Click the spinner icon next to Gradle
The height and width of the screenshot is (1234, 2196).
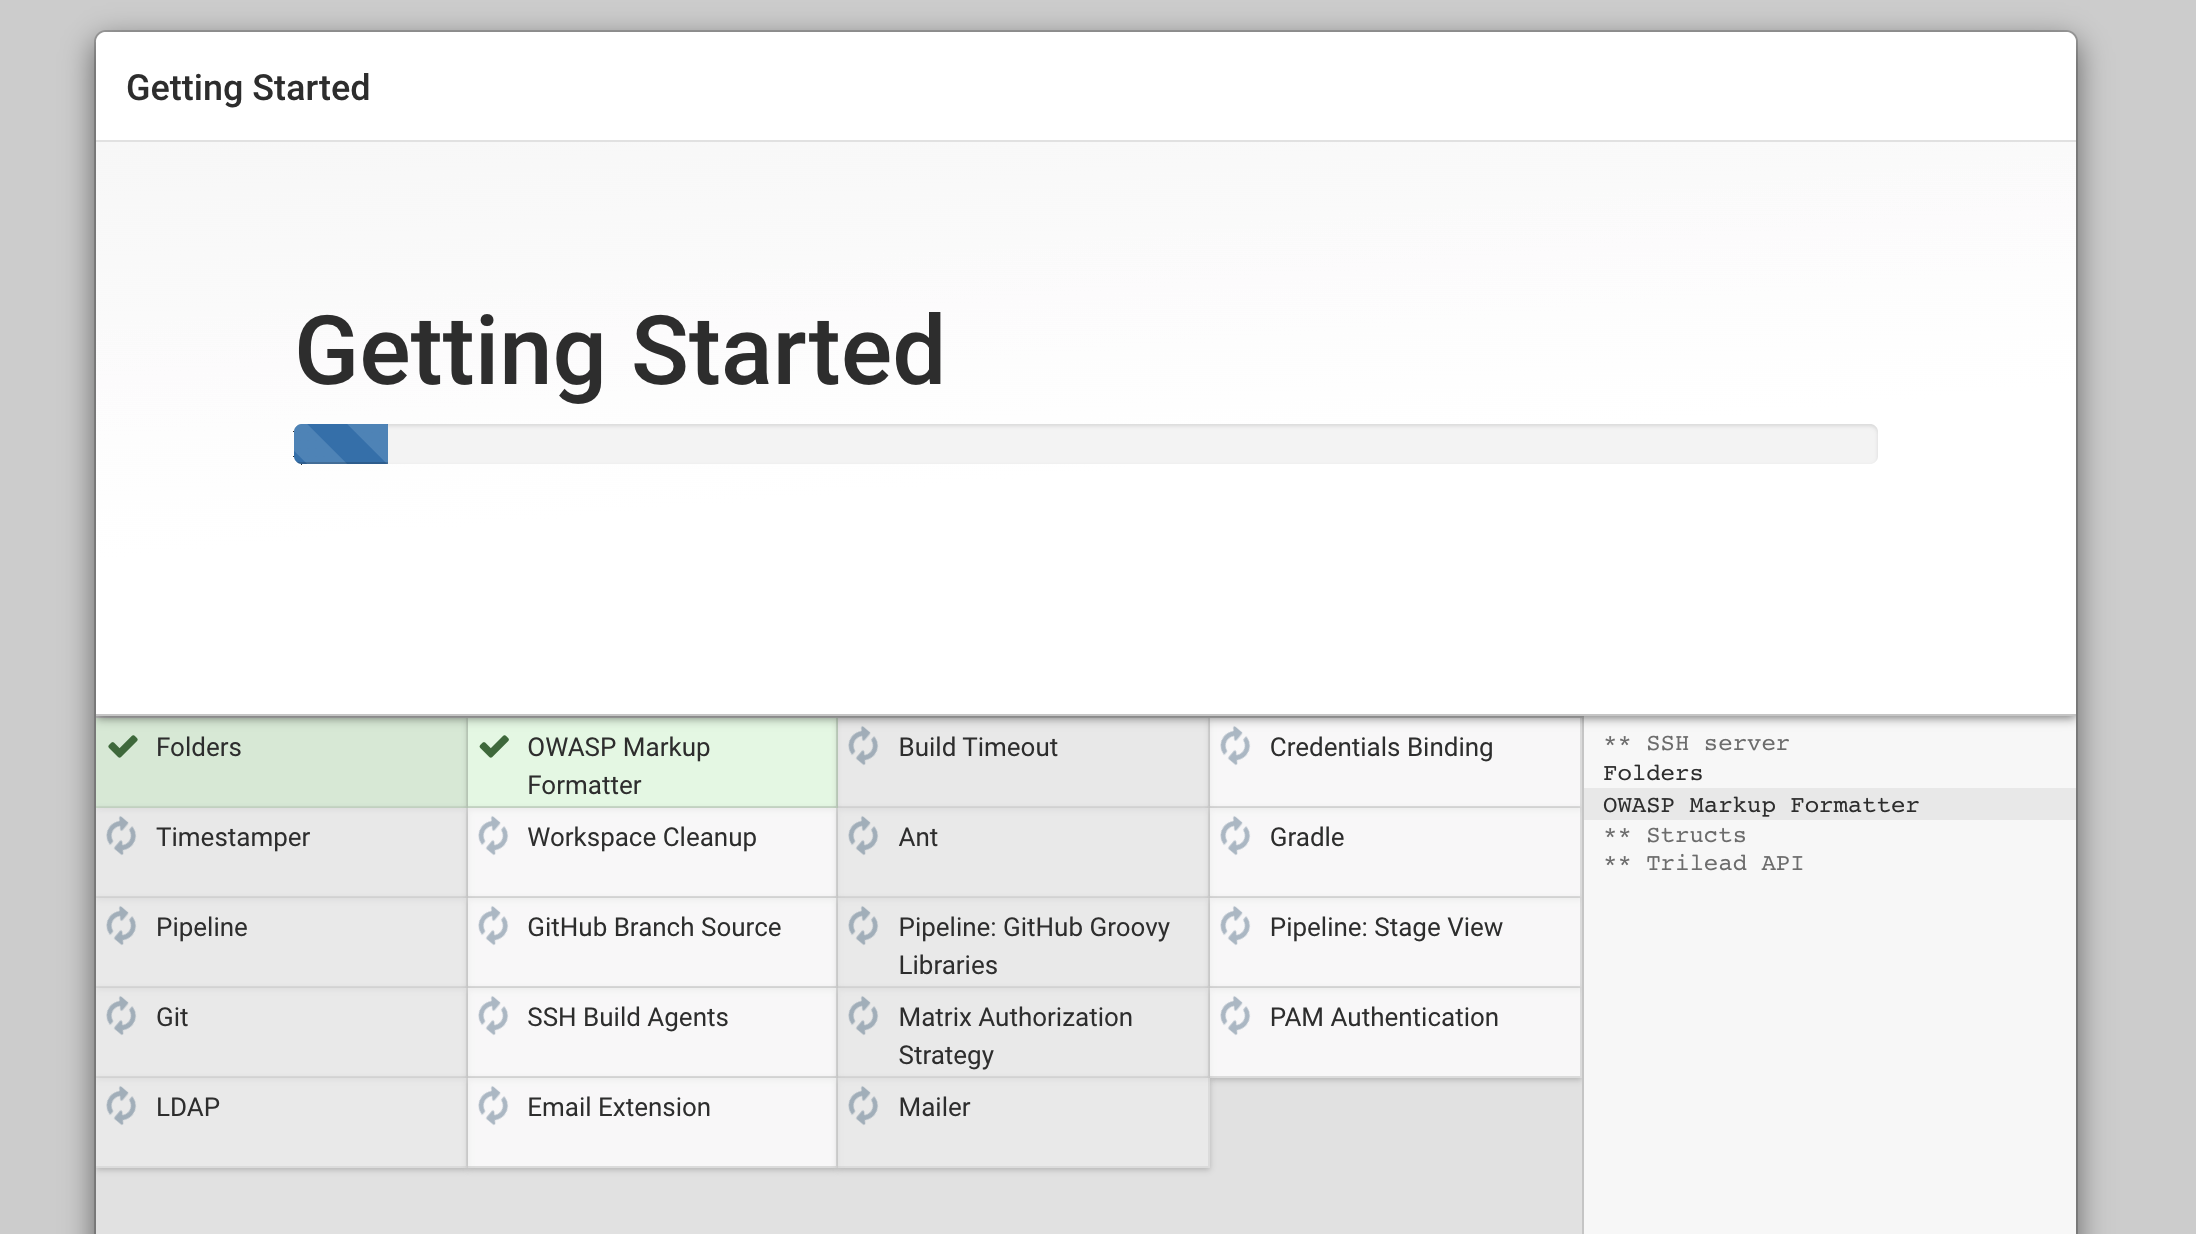[x=1236, y=836]
